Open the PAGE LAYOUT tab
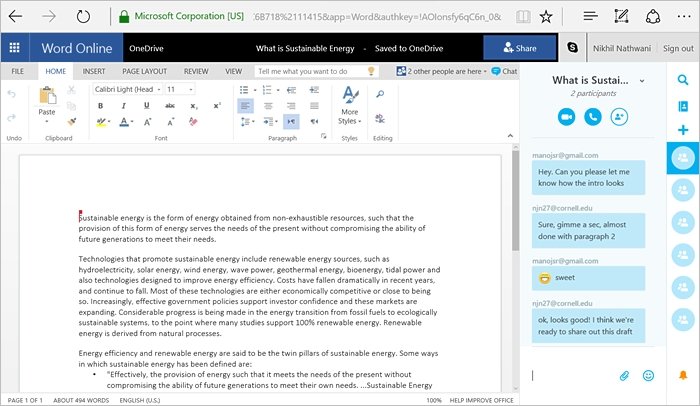 click(145, 71)
